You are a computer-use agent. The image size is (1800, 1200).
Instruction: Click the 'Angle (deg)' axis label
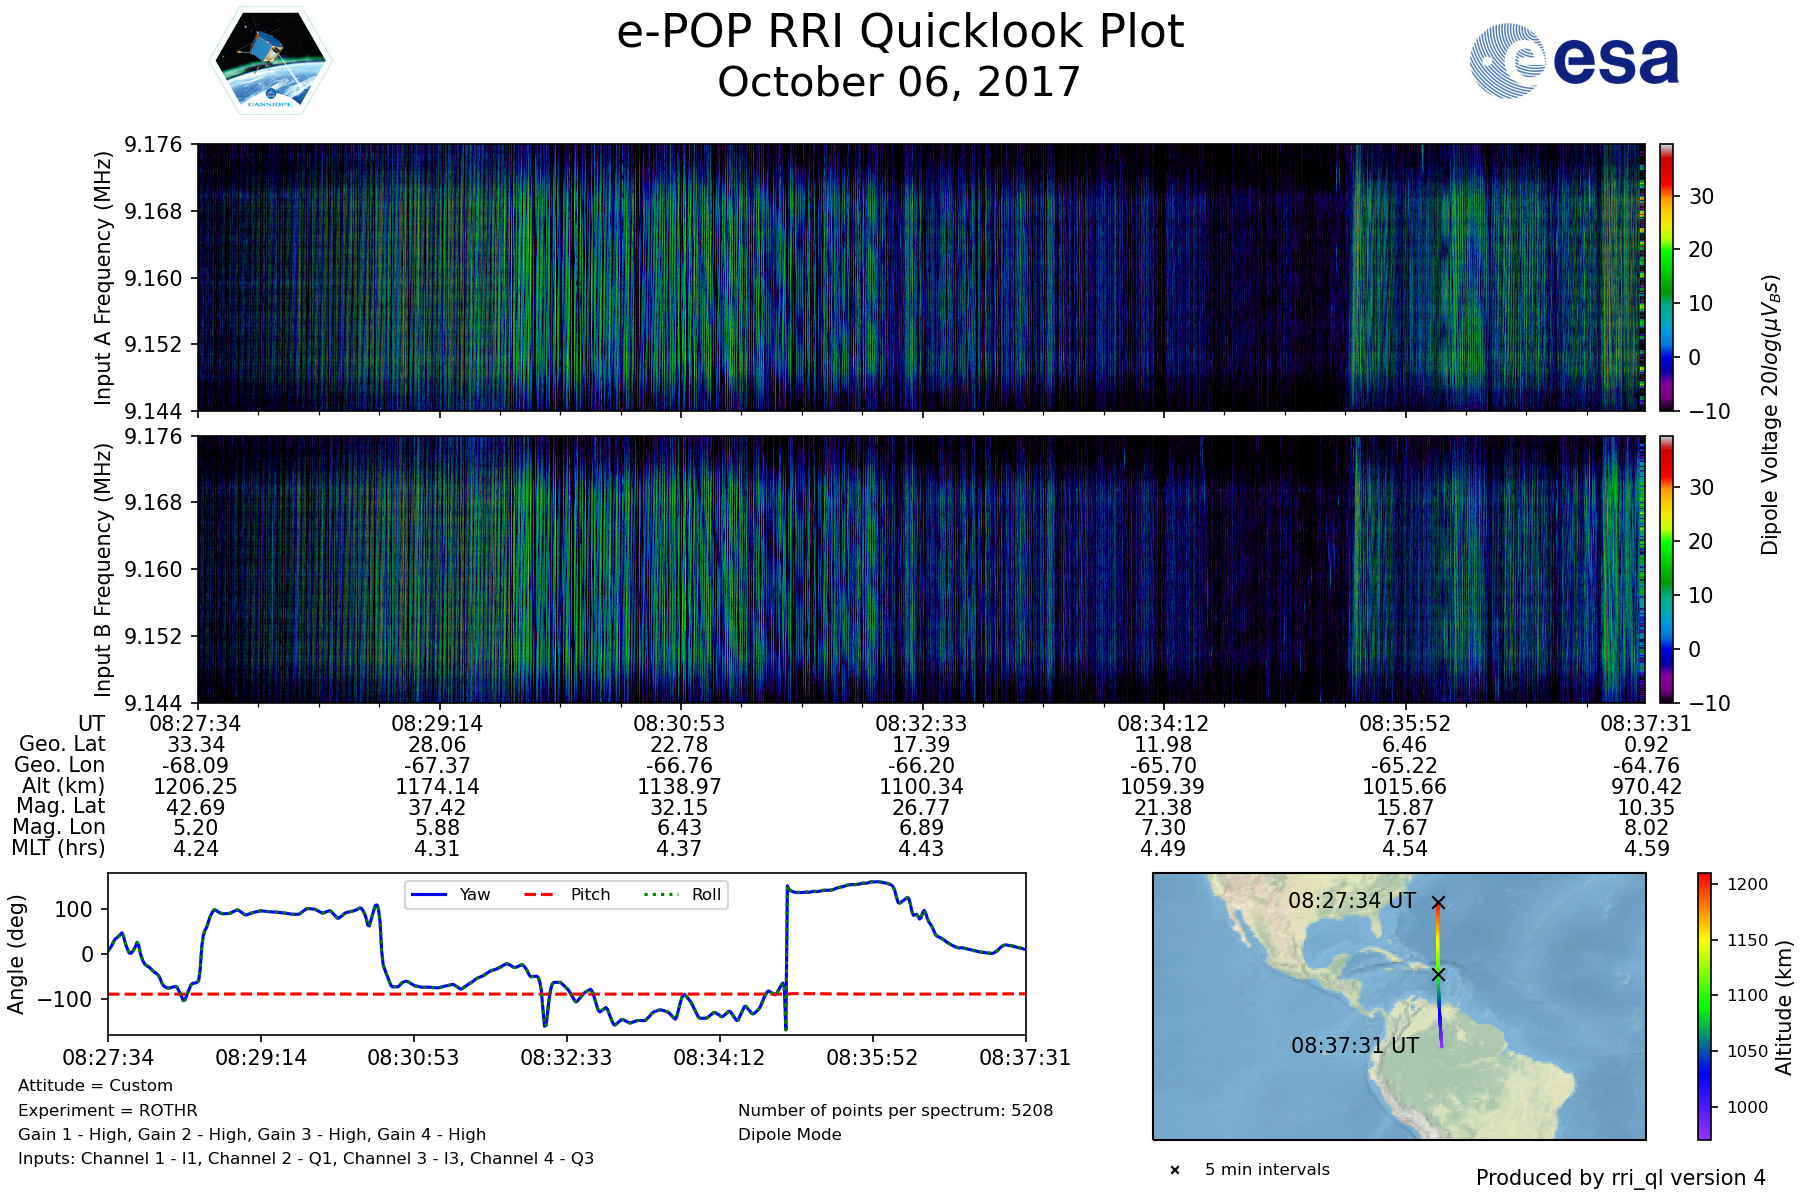pos(17,955)
